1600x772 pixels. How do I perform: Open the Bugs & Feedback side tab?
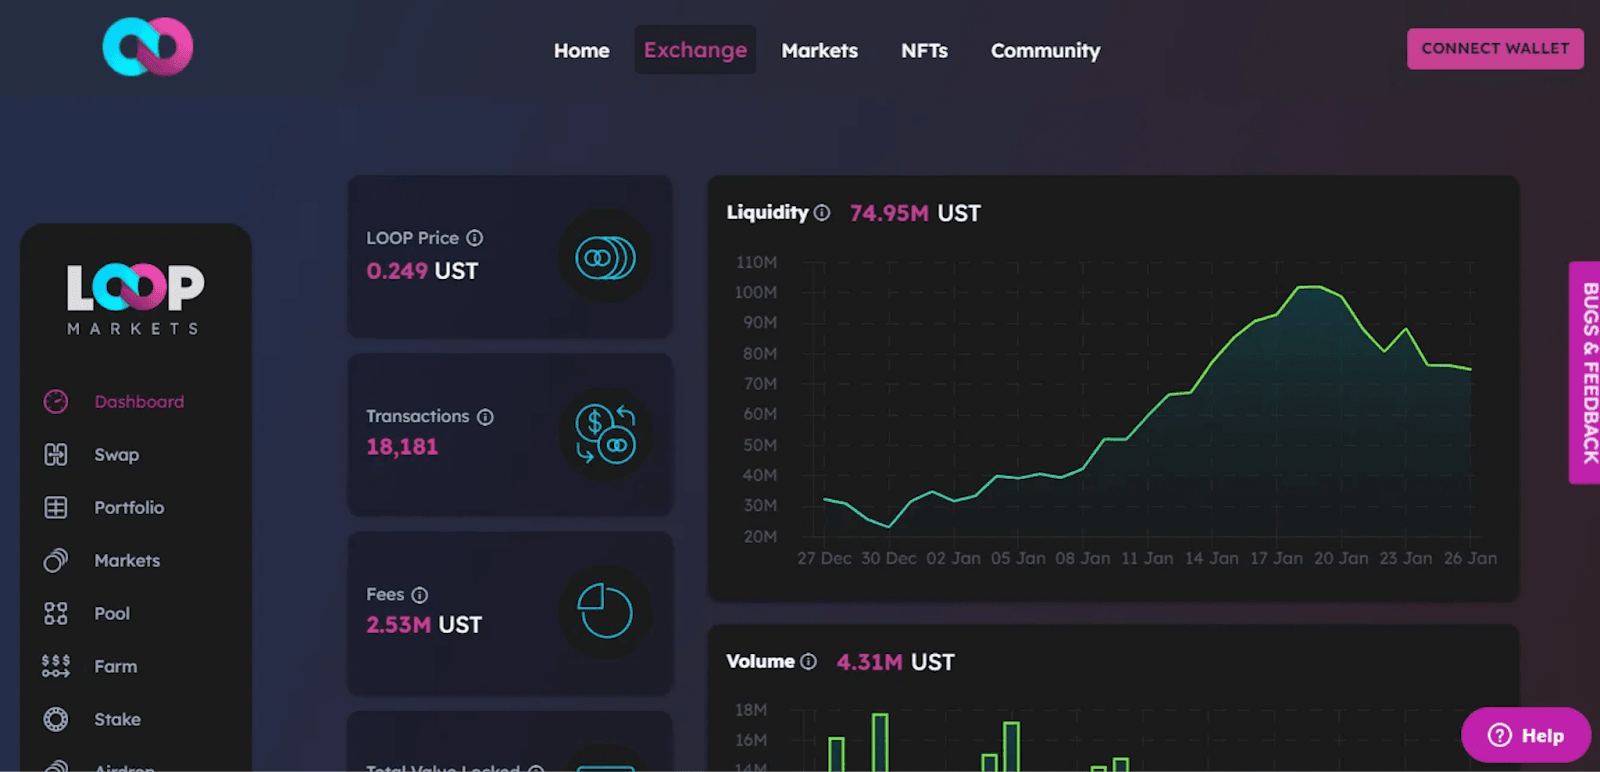(1585, 373)
